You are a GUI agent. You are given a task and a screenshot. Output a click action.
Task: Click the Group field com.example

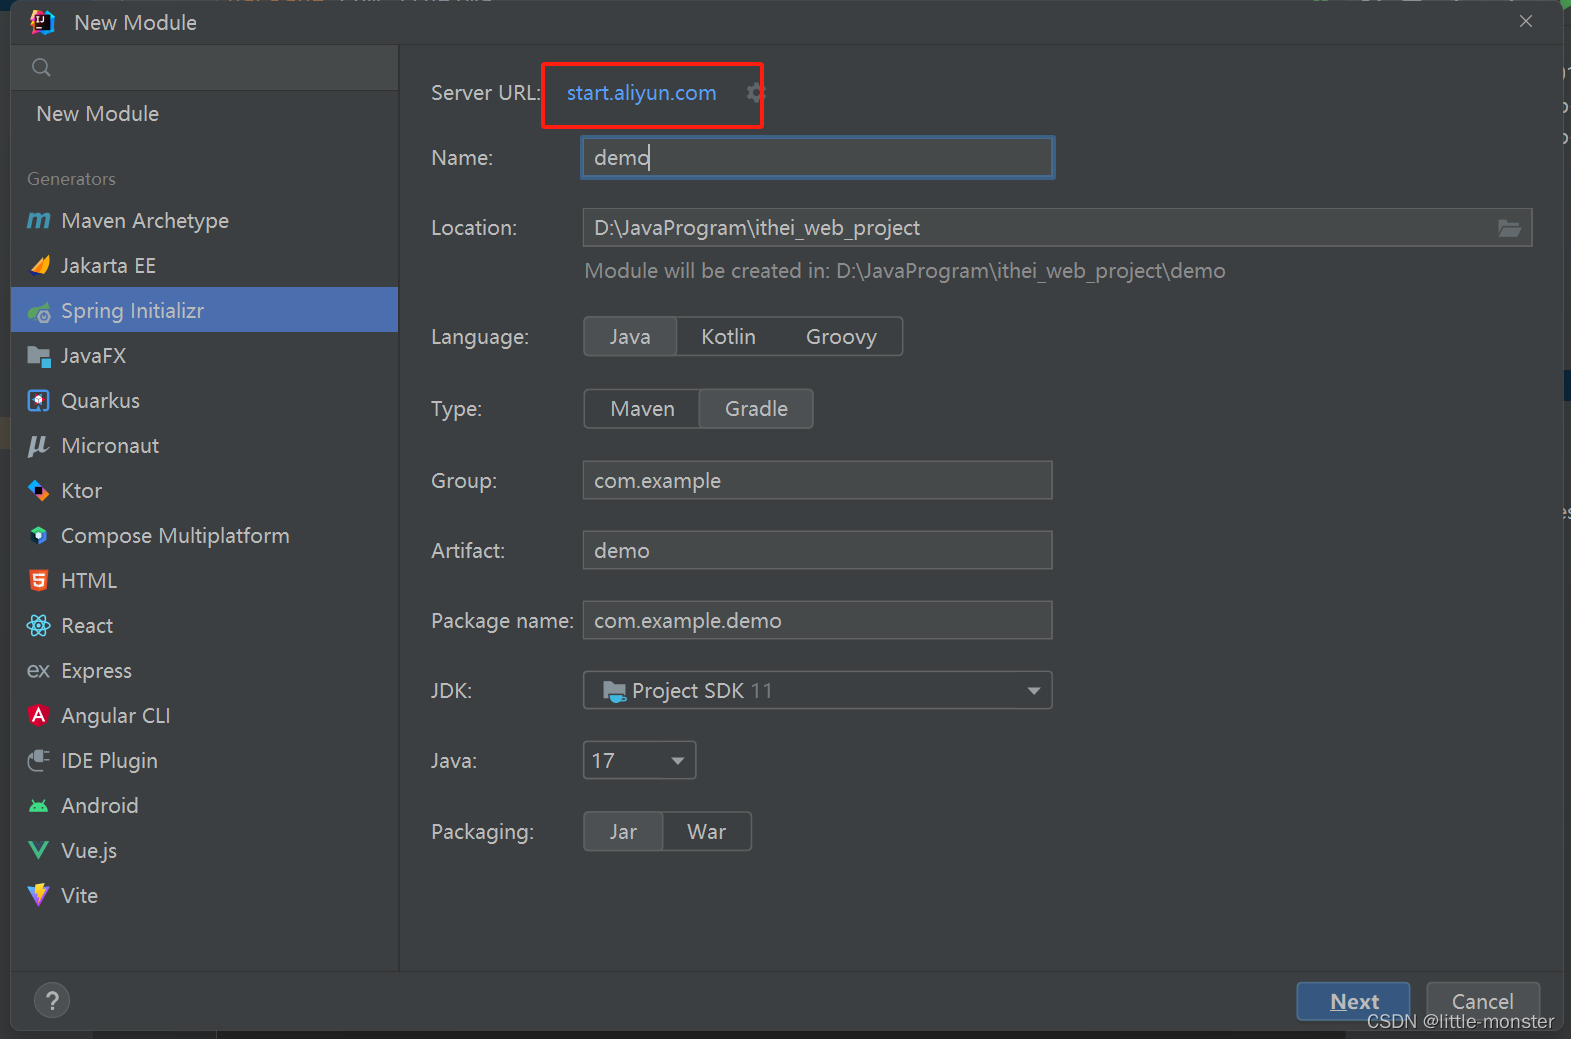[817, 481]
